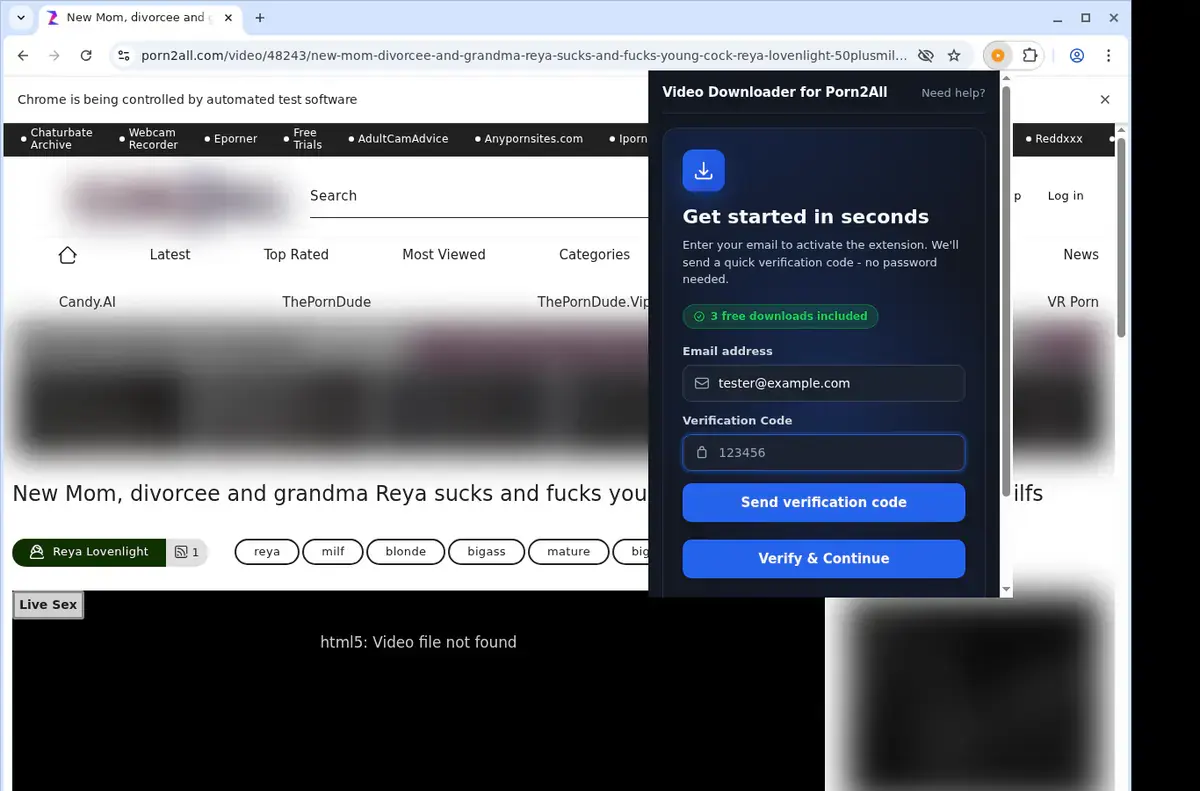The image size is (1200, 791).
Task: Click the main page vertical scrollbar
Action: click(1122, 237)
